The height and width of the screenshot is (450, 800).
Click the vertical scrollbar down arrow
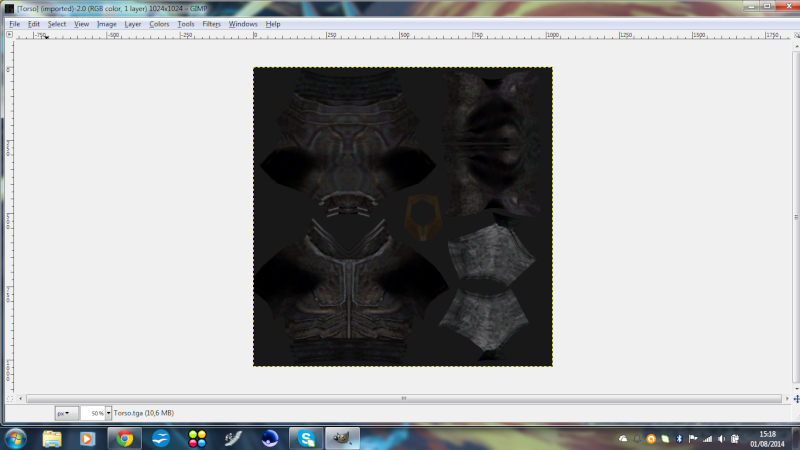[796, 389]
